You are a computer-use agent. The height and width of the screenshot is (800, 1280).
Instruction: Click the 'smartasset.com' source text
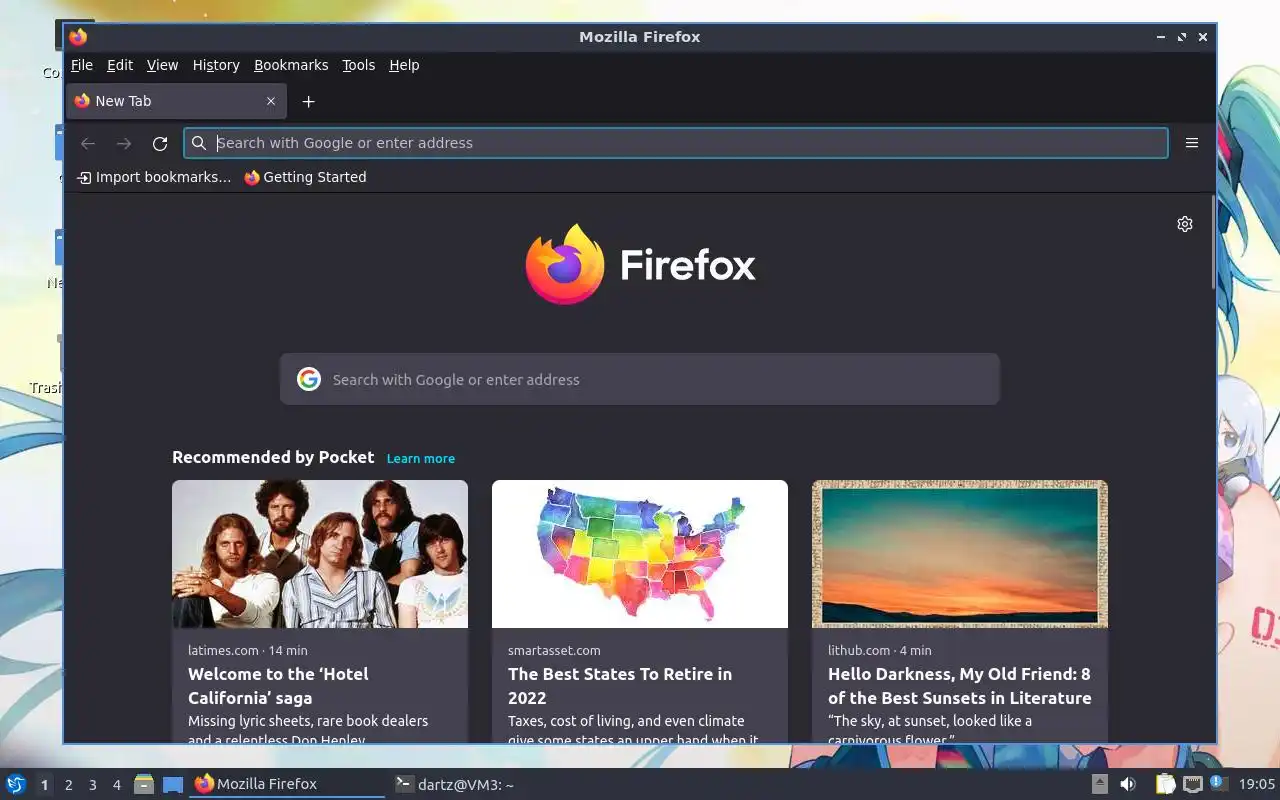pyautogui.click(x=554, y=650)
